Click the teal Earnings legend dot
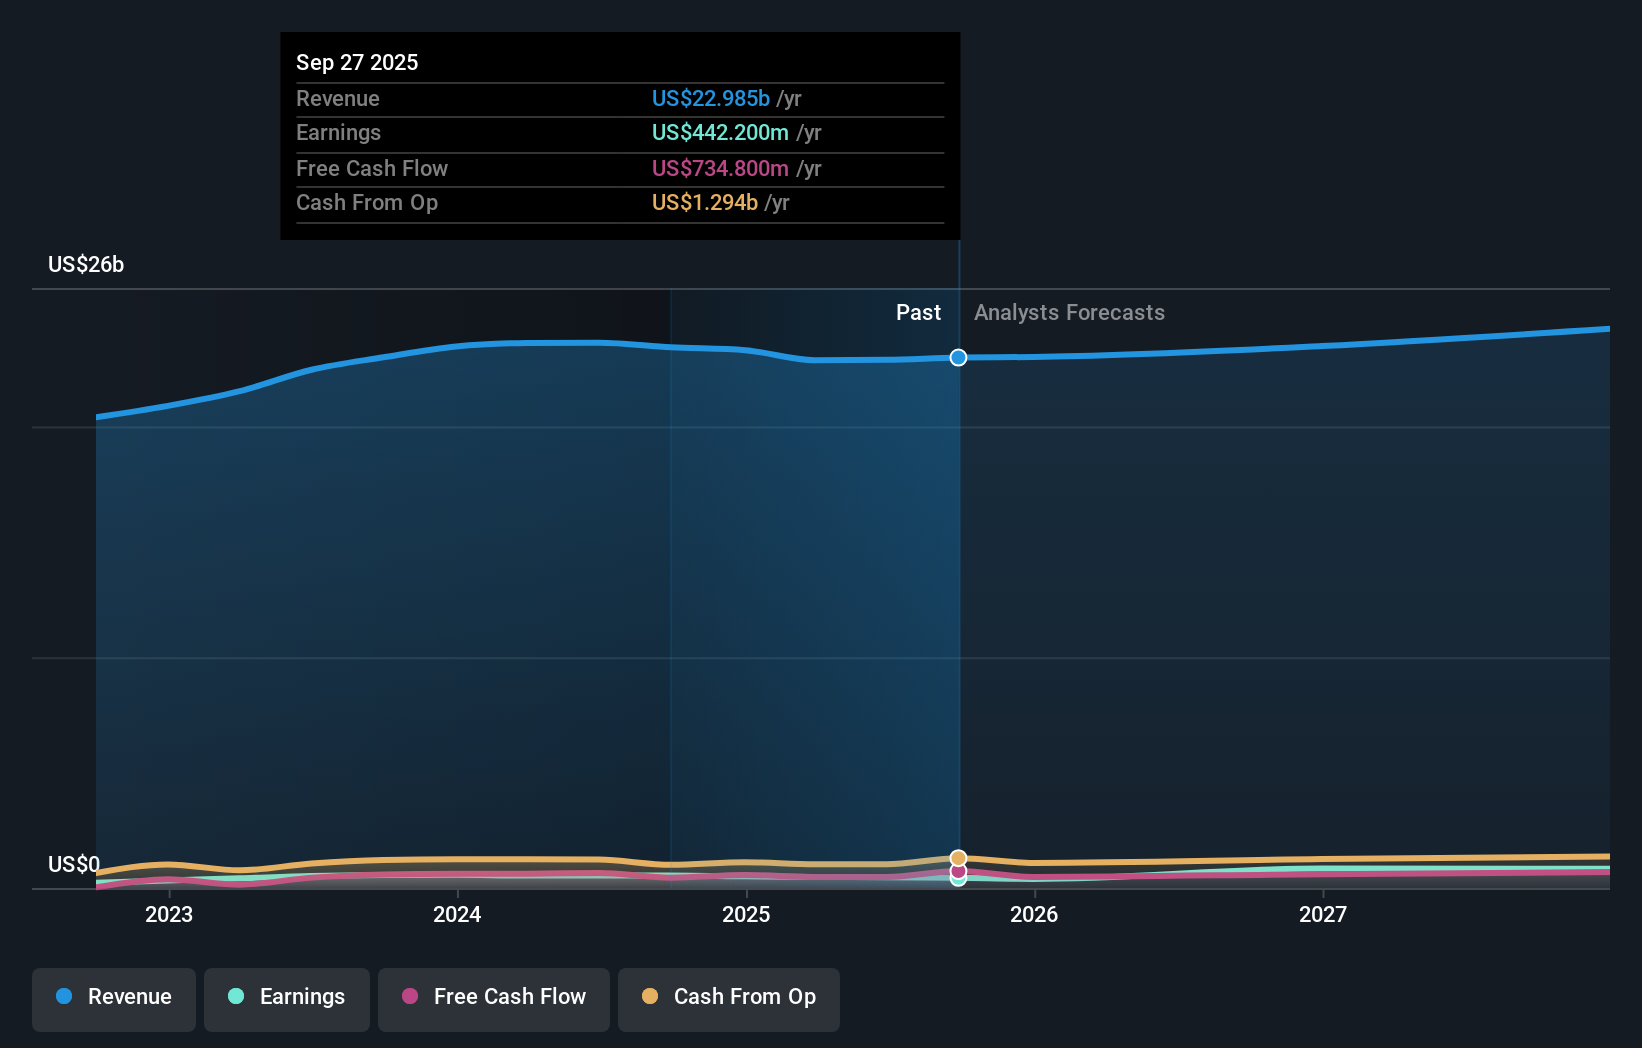This screenshot has width=1642, height=1048. (237, 997)
